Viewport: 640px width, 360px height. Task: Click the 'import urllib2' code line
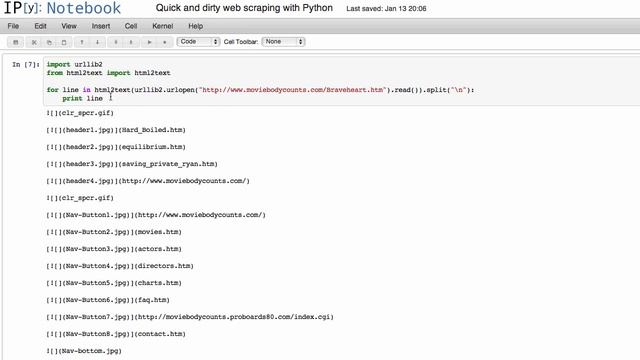click(x=74, y=64)
